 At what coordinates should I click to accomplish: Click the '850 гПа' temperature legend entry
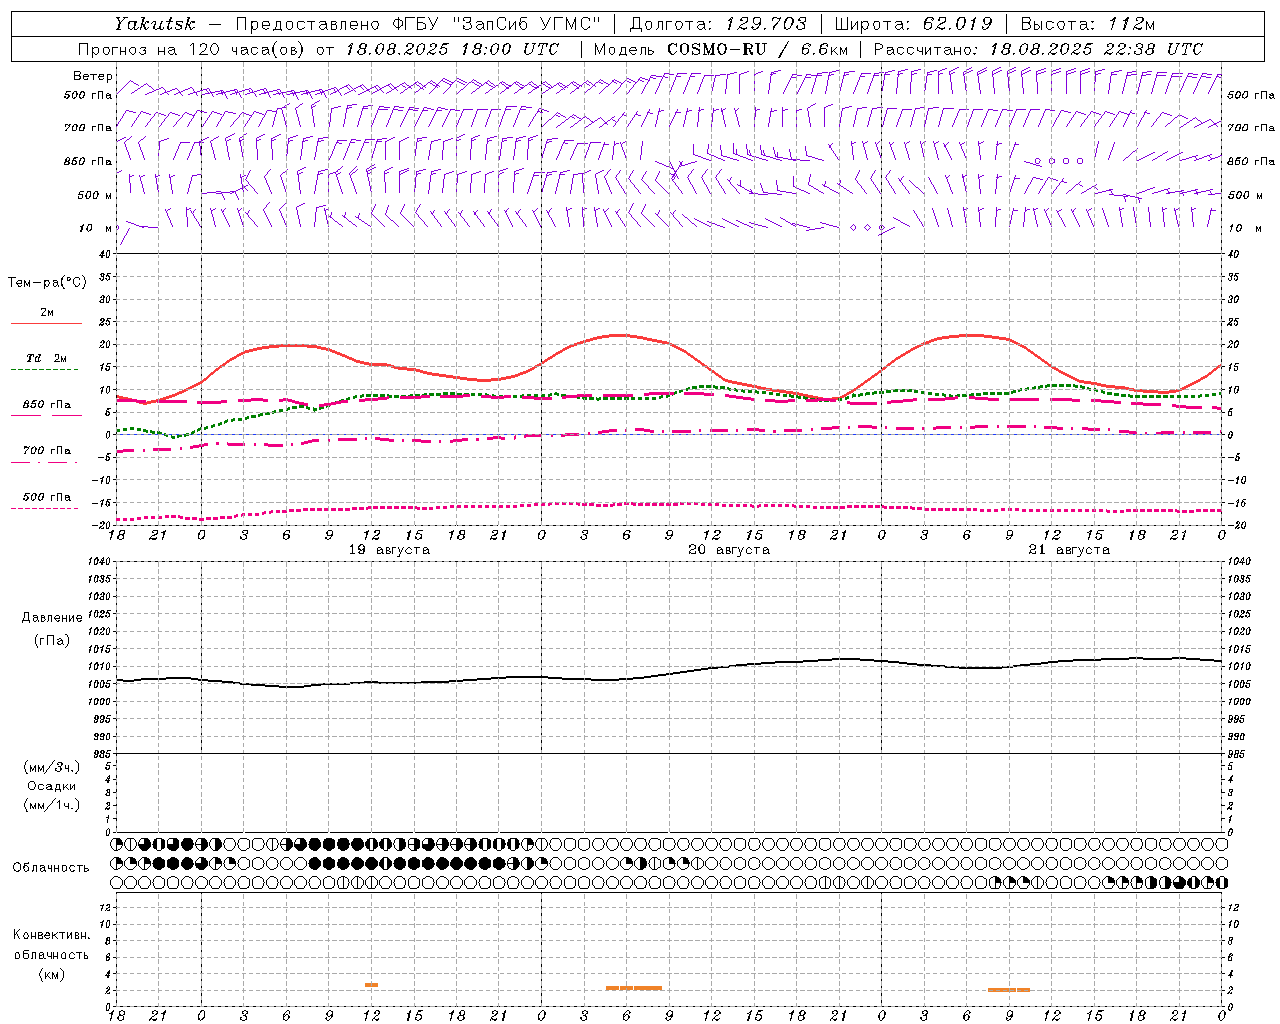point(46,405)
